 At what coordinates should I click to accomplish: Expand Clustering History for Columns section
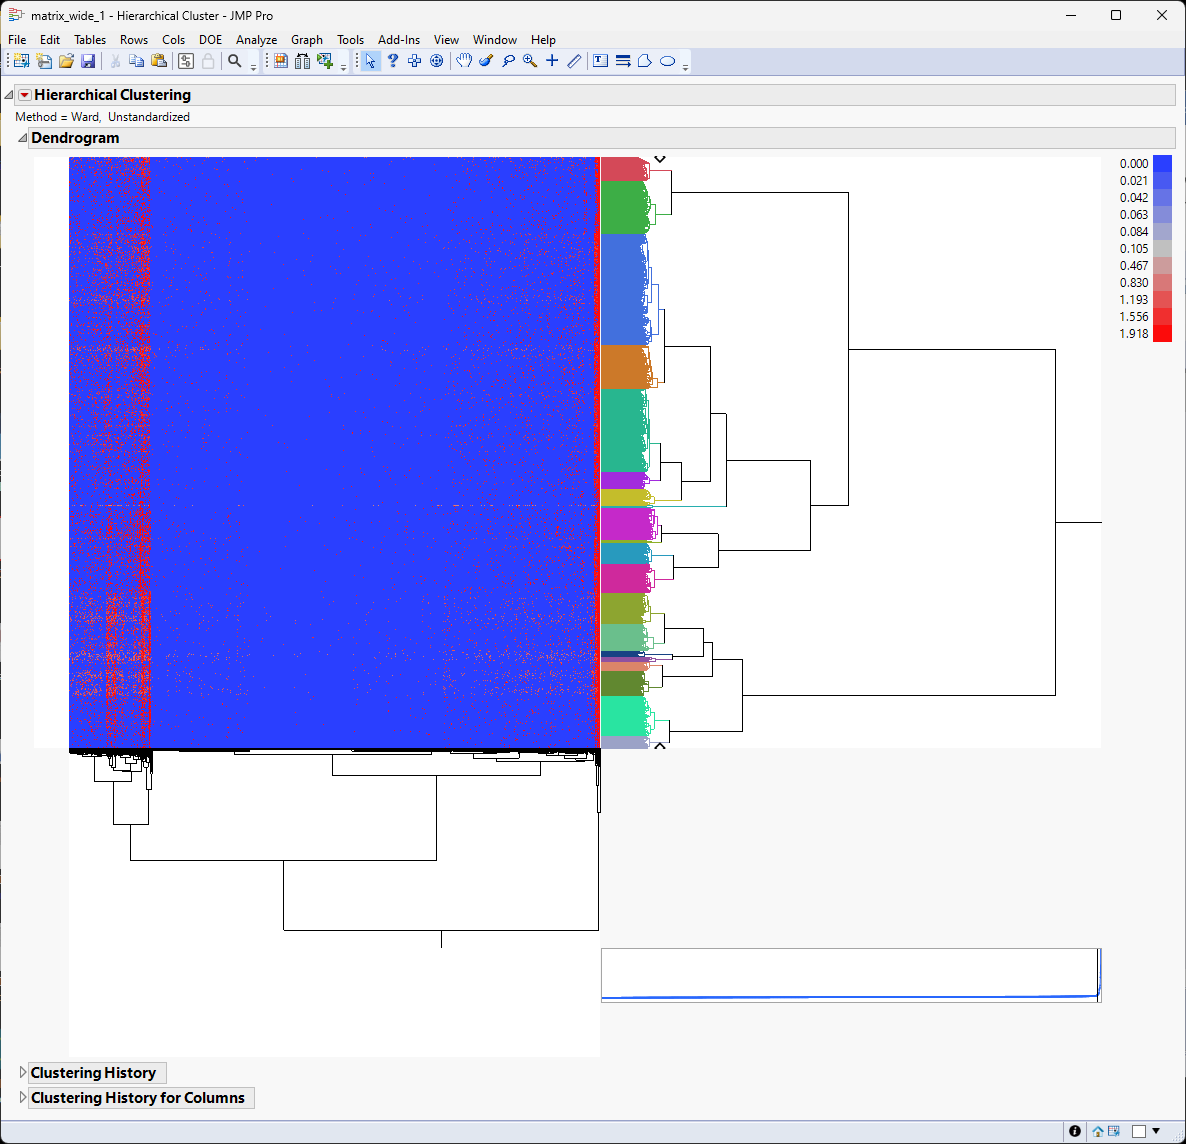pyautogui.click(x=23, y=1097)
